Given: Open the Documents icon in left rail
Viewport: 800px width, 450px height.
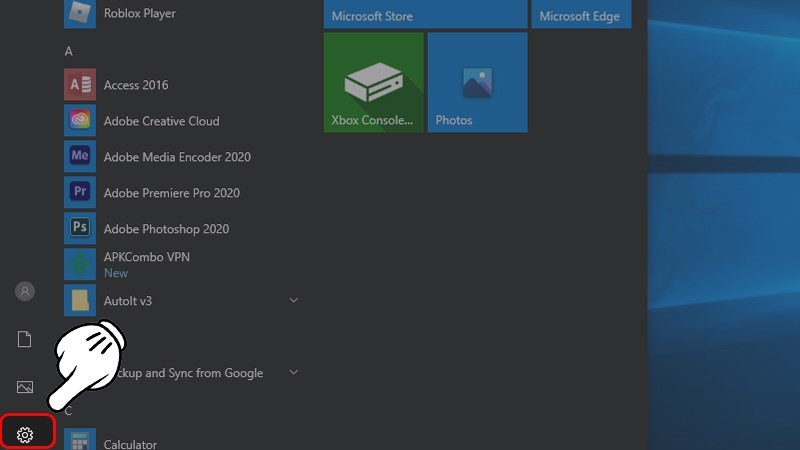Looking at the screenshot, I should pos(25,339).
